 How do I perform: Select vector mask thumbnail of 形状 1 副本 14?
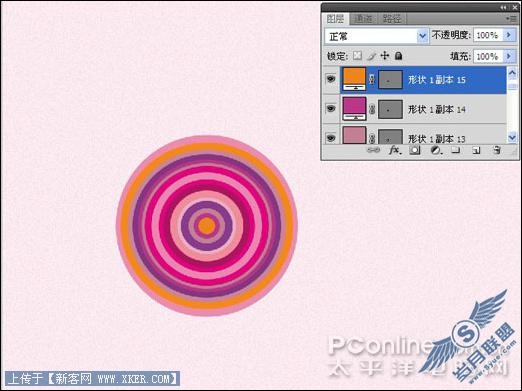(390, 109)
